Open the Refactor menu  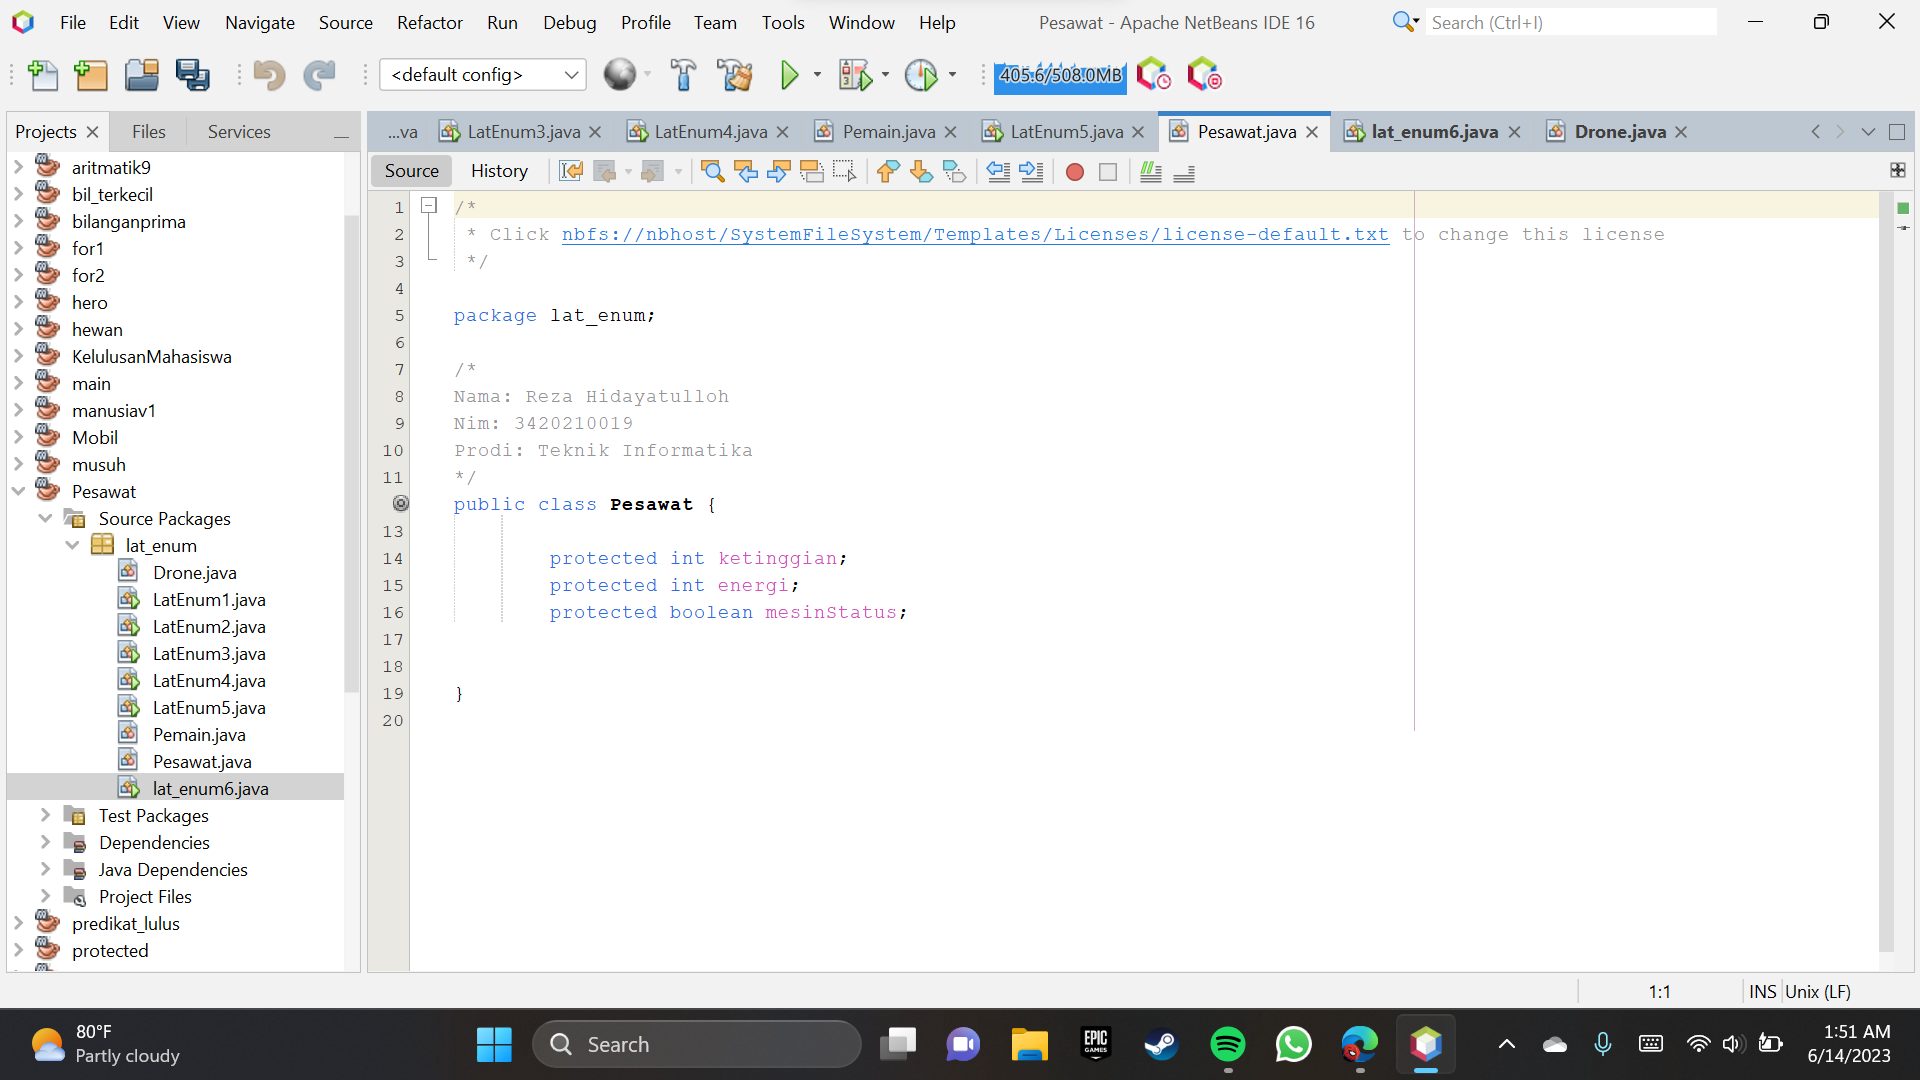tap(429, 22)
